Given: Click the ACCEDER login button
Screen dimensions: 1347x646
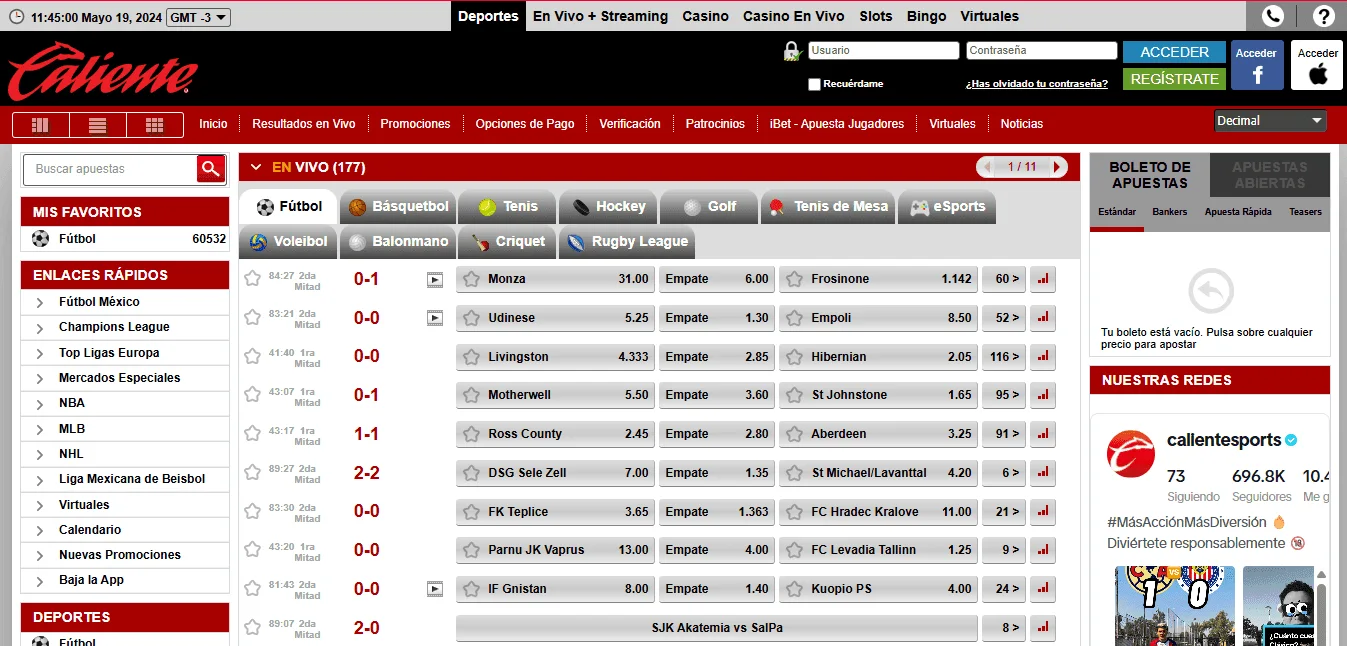Looking at the screenshot, I should click(1174, 52).
